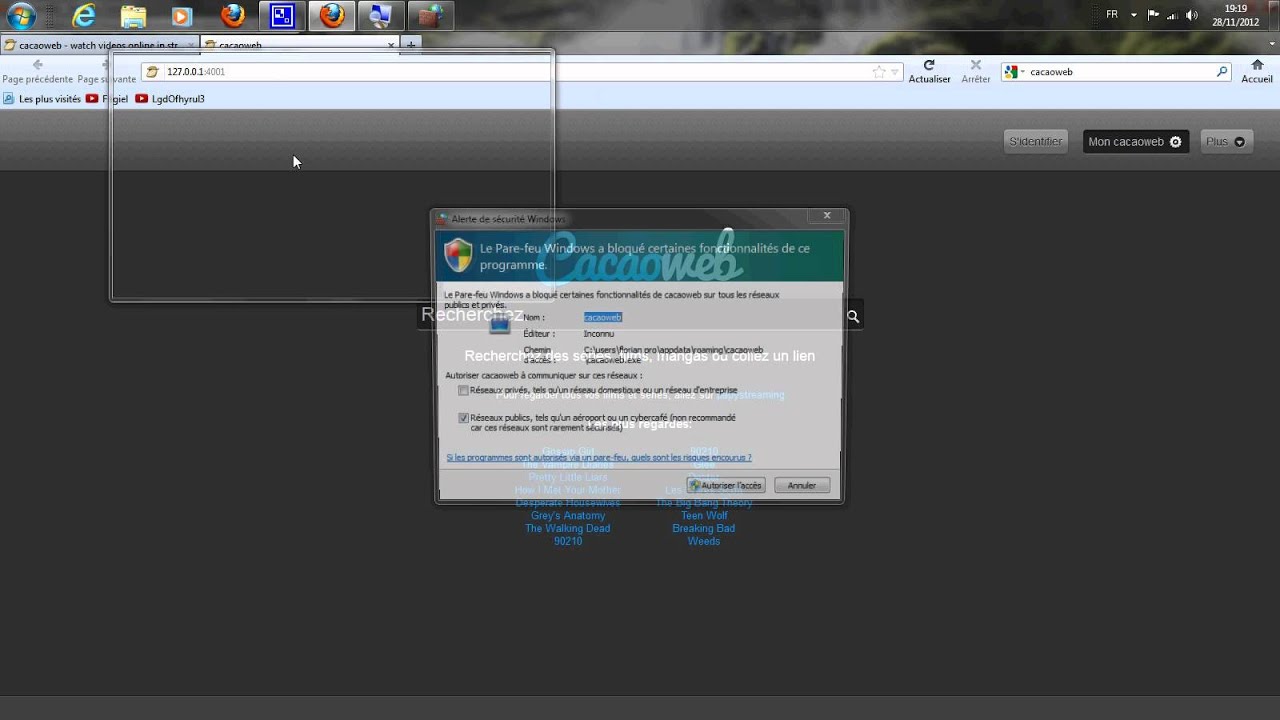Open the LgdOfhyrul3 YouTube bookmark

point(170,99)
